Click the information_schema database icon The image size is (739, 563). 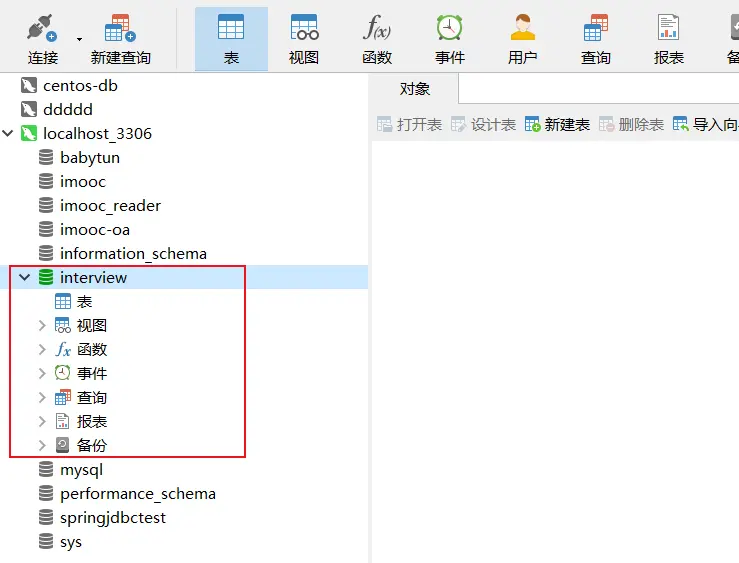click(x=46, y=253)
